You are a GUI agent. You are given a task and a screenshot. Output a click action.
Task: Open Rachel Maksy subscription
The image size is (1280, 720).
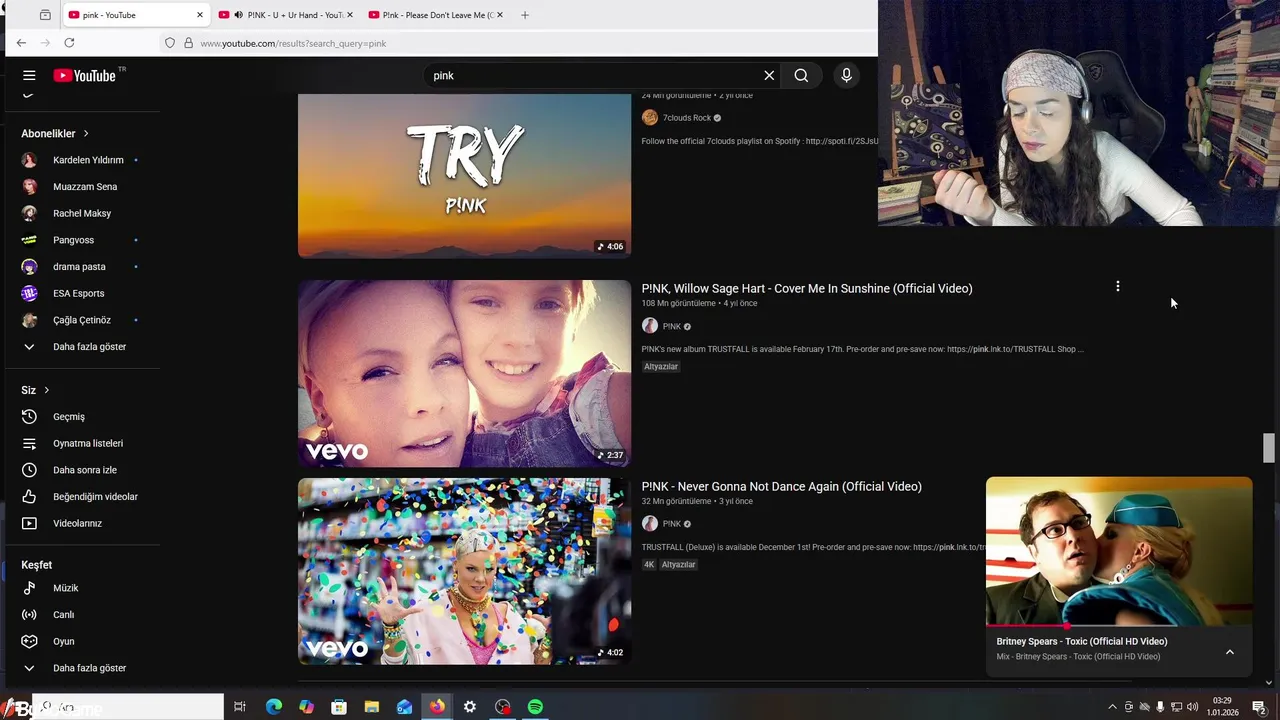pyautogui.click(x=80, y=213)
